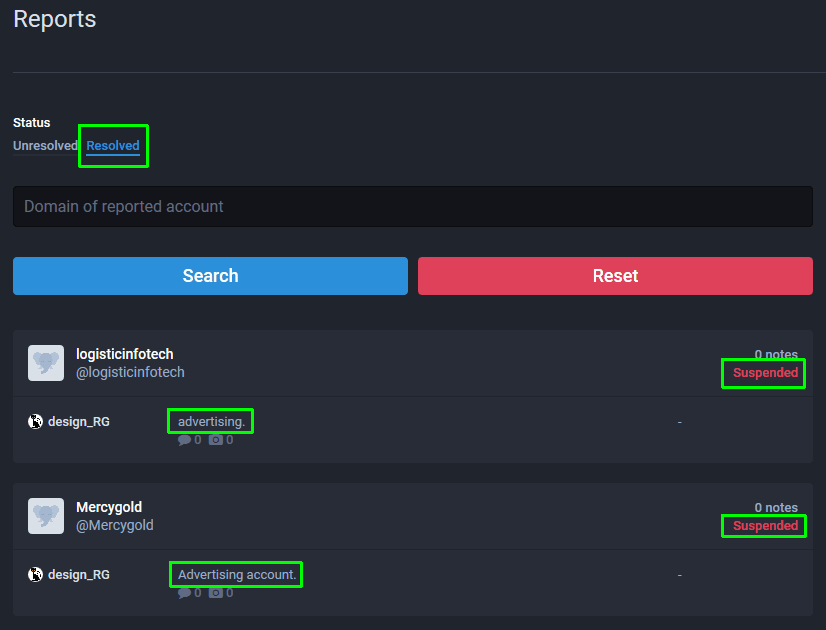Viewport: 826px width, 630px height.
Task: Open reporter design_RG in logisticinfotech report
Action: tap(79, 422)
